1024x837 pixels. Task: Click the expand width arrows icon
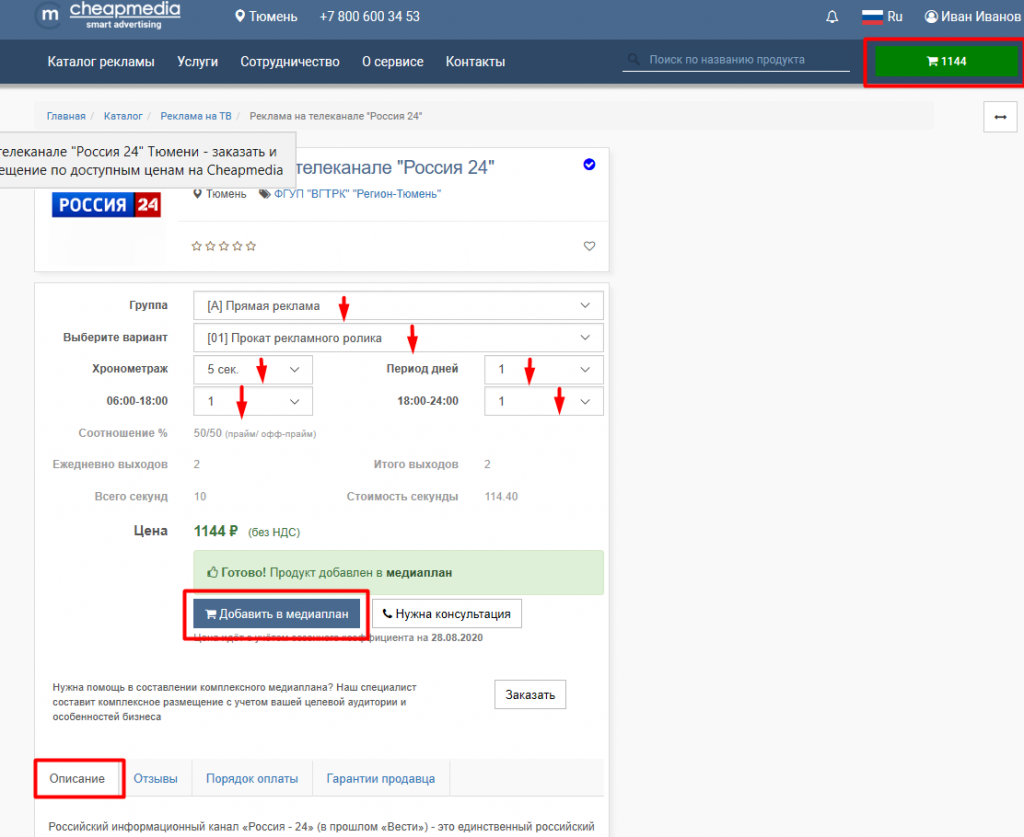coord(1000,117)
